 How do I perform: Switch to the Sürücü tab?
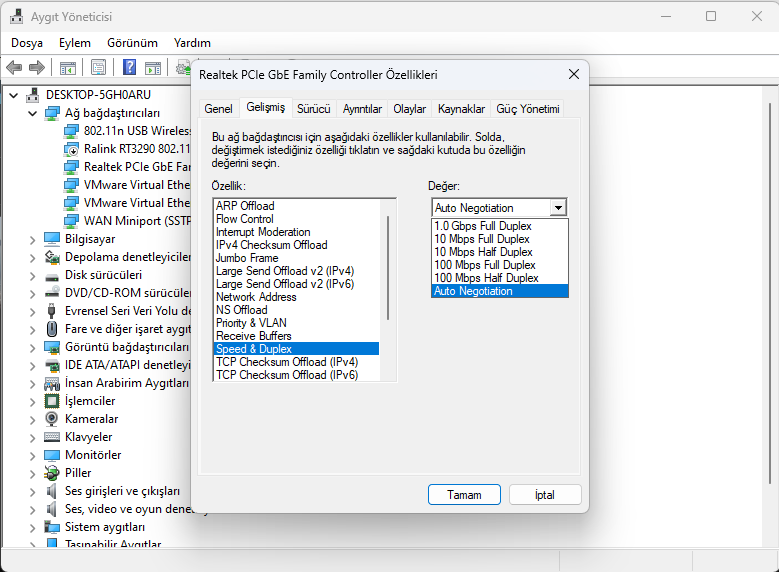point(313,109)
